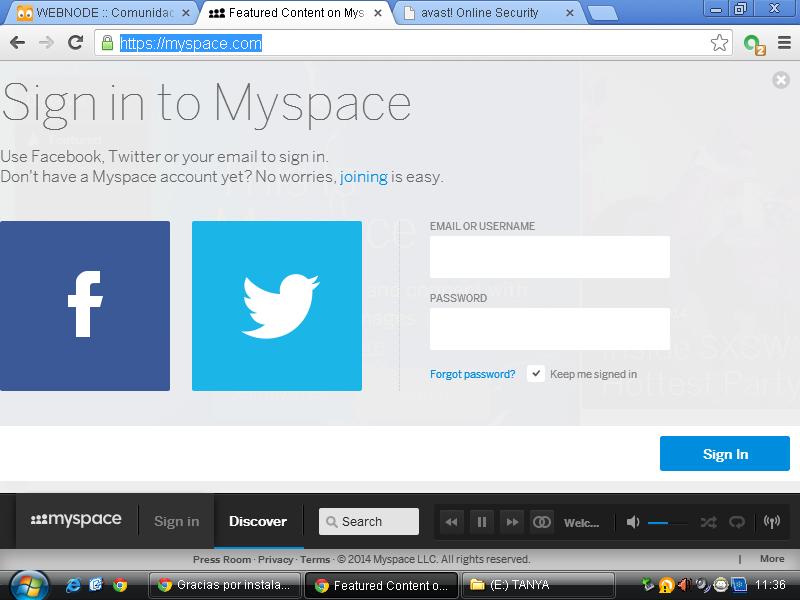The width and height of the screenshot is (800, 600).
Task: Click the connect rings icon in player
Action: pos(541,522)
